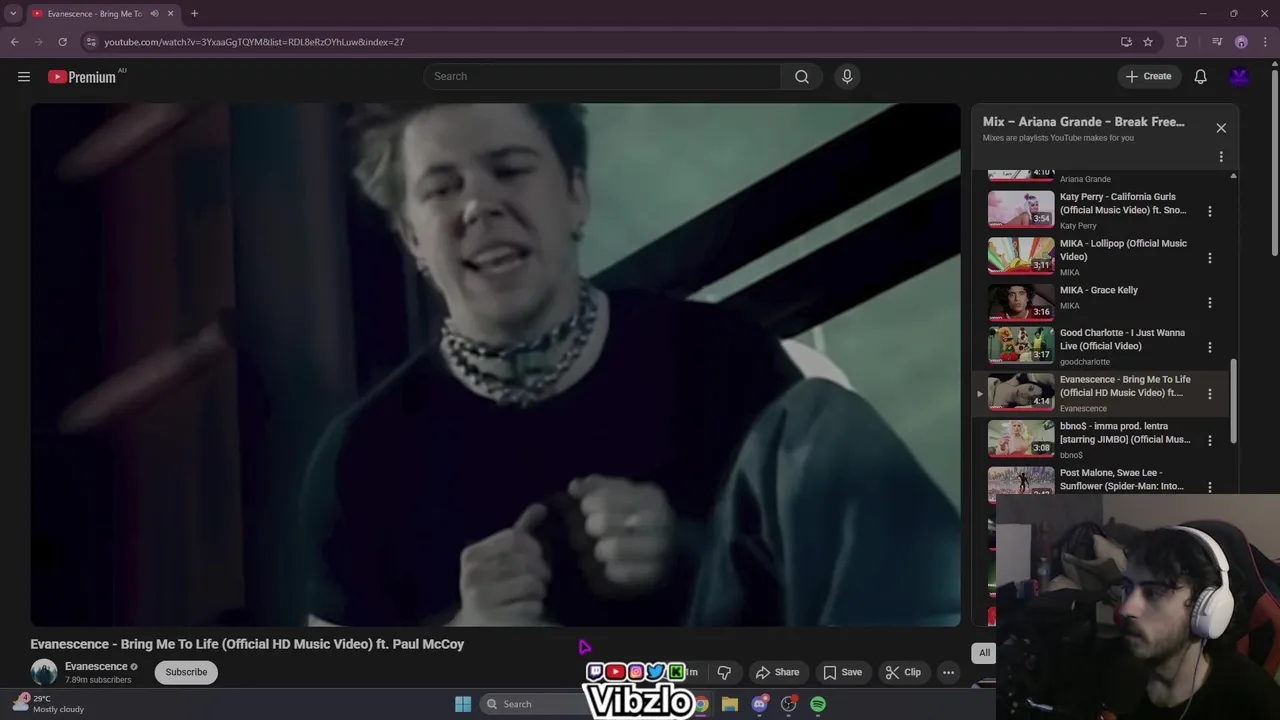Click the playlist scroll-up arrow
The image size is (1280, 720).
click(1233, 176)
